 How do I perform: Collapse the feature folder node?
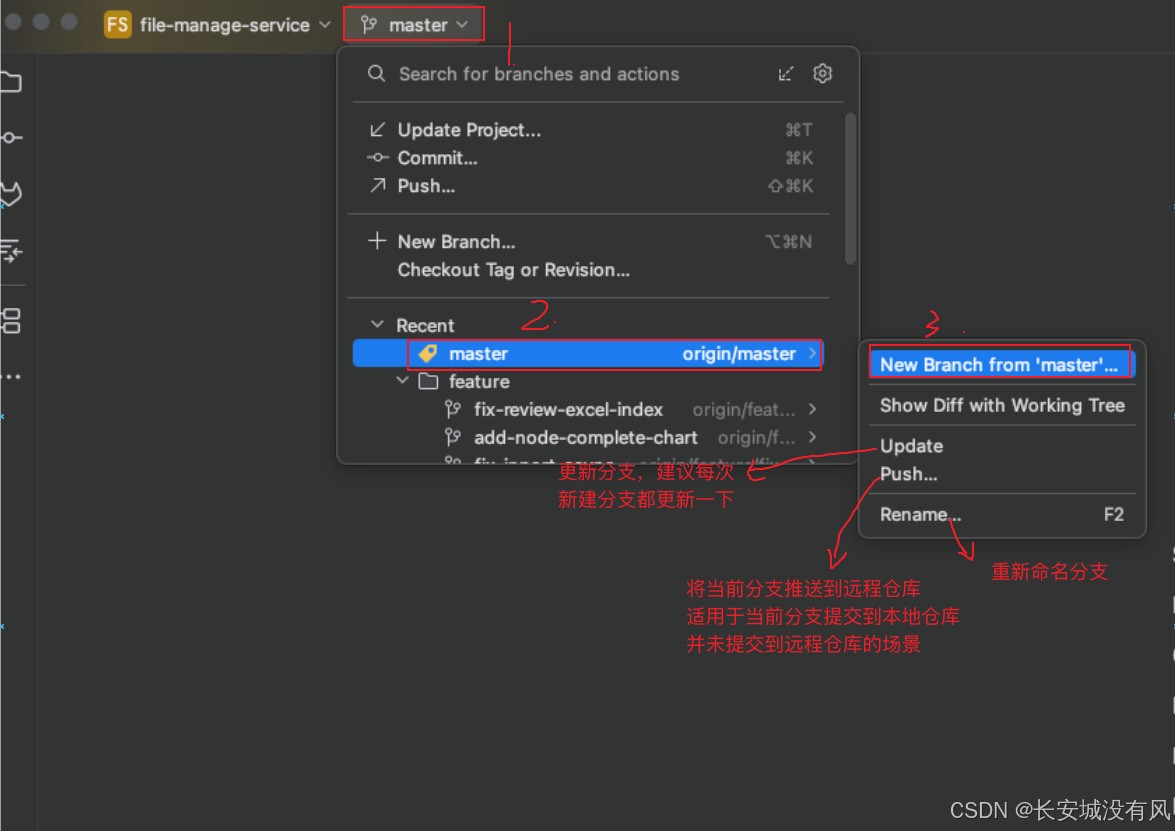(402, 381)
